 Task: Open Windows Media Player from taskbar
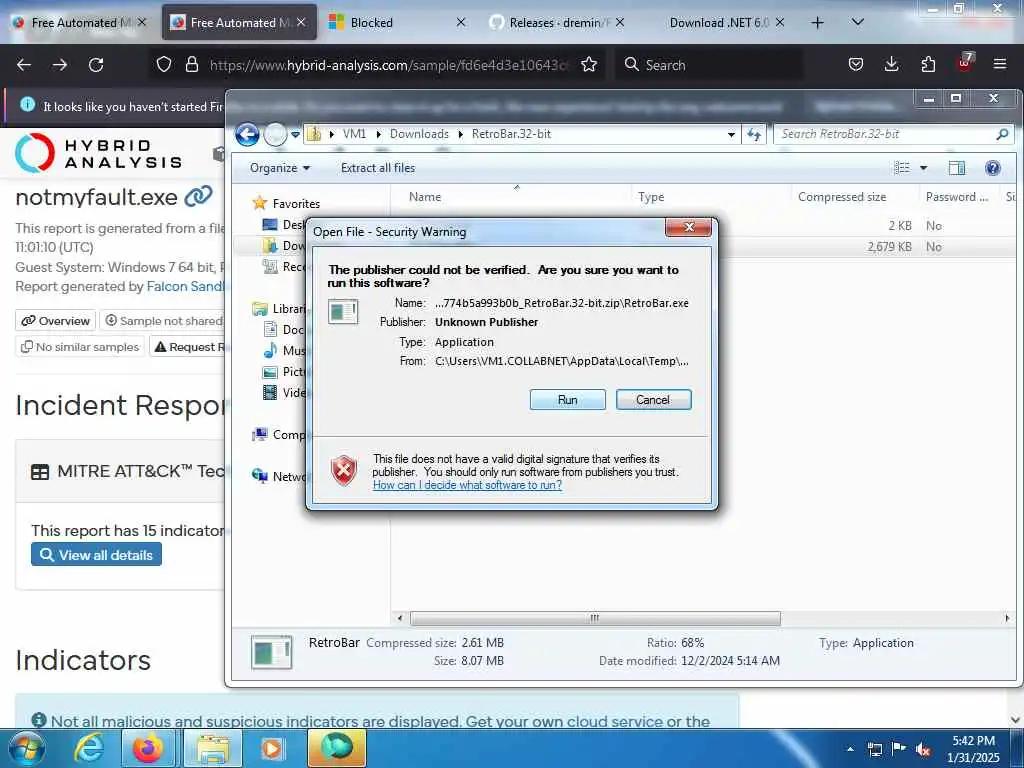(x=272, y=748)
